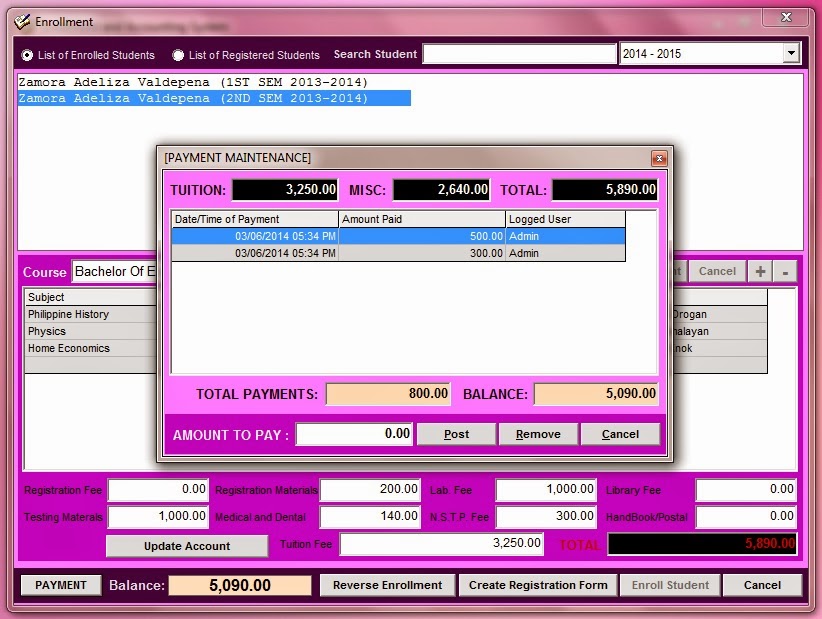
Task: Click the Post button
Action: pyautogui.click(x=456, y=434)
